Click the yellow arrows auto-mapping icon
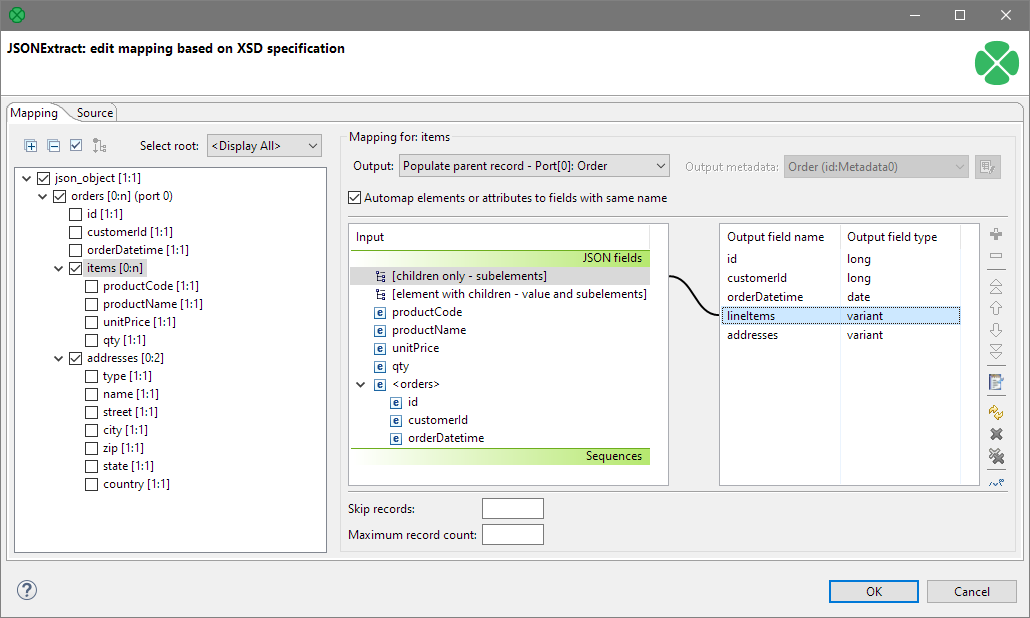 point(996,412)
